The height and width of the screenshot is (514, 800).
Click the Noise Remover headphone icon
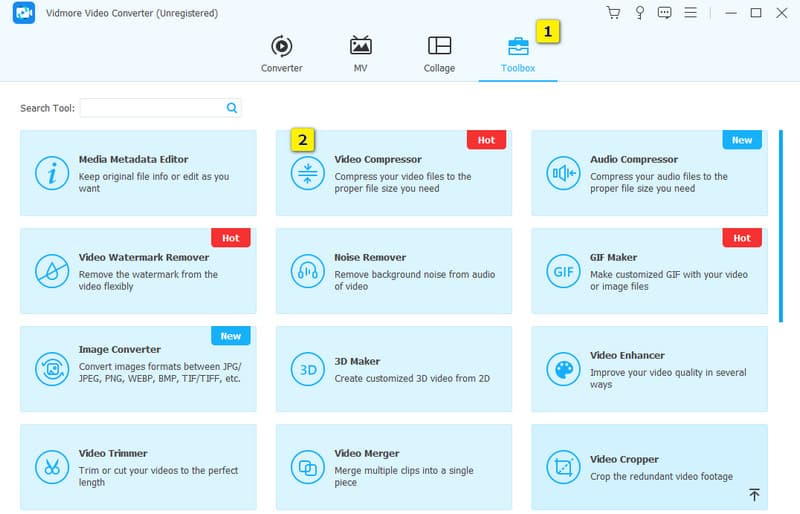coord(306,271)
